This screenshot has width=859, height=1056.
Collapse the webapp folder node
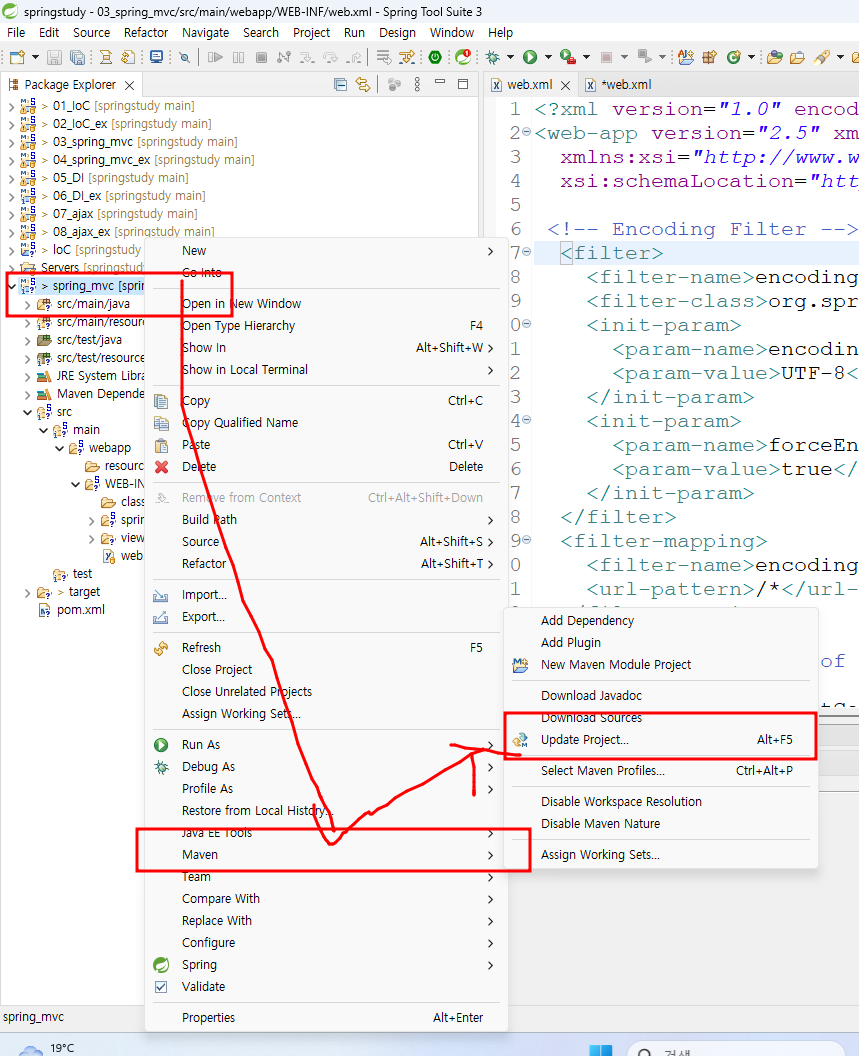click(60, 449)
